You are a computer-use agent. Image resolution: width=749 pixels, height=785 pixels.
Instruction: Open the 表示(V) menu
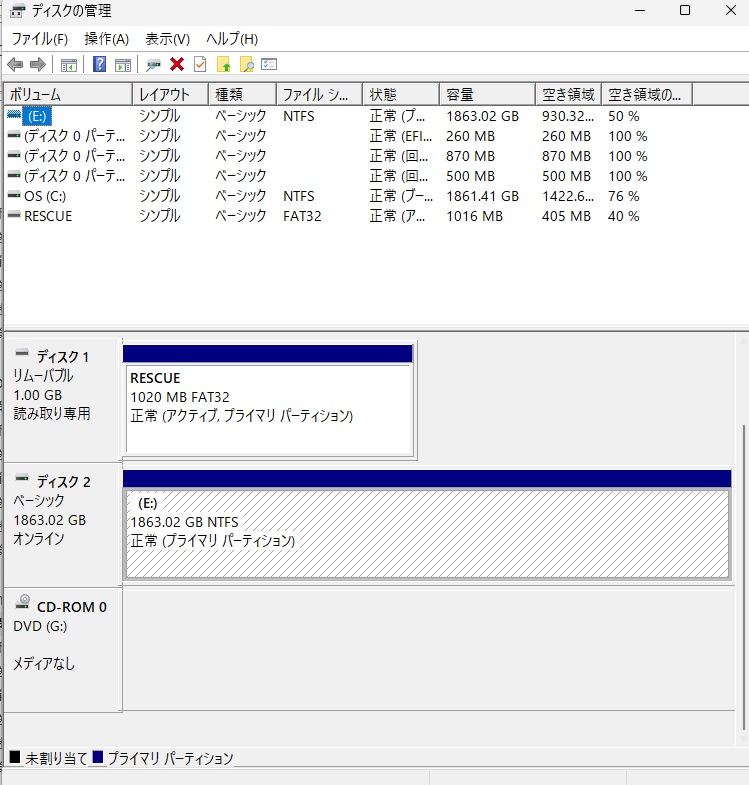[x=167, y=39]
